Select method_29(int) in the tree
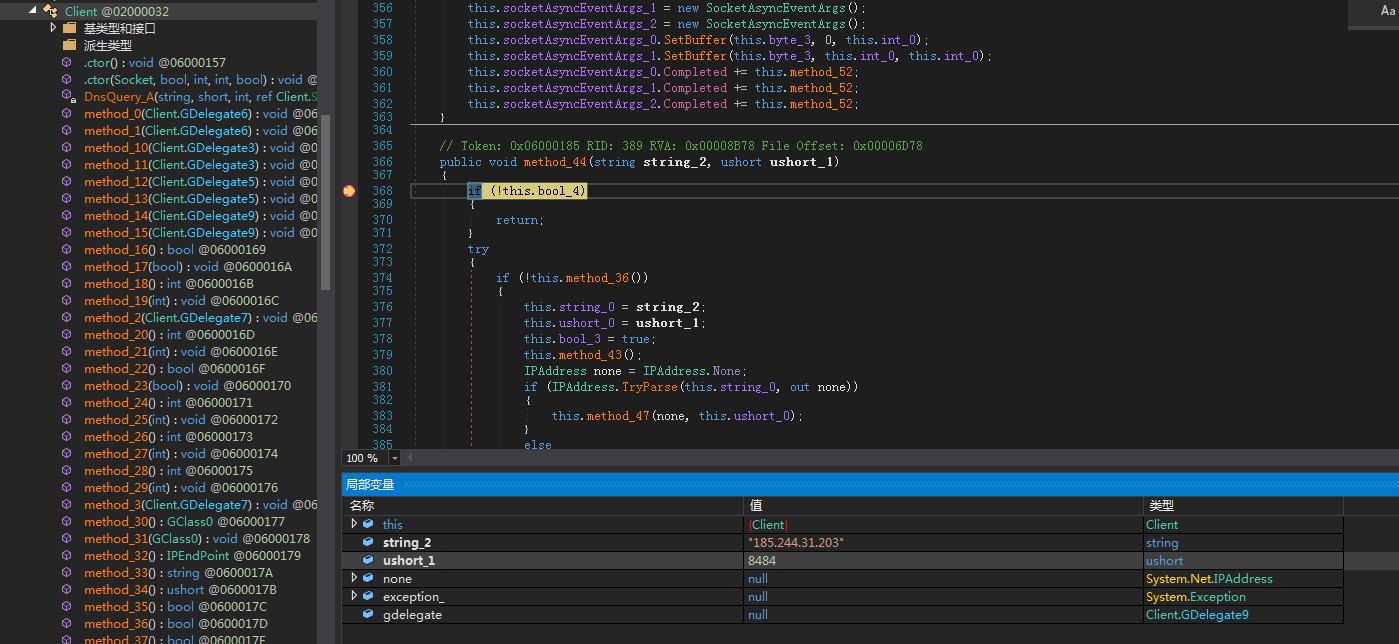Screen dimensions: 1399x644 click(x=180, y=487)
